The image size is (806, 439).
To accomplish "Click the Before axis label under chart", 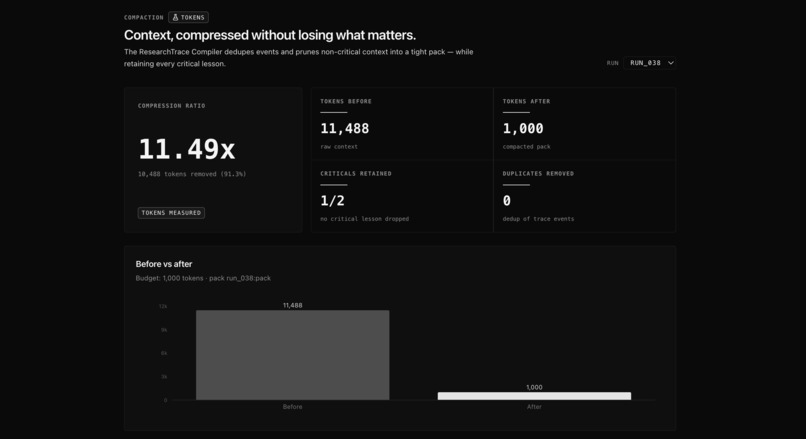I will coord(292,407).
